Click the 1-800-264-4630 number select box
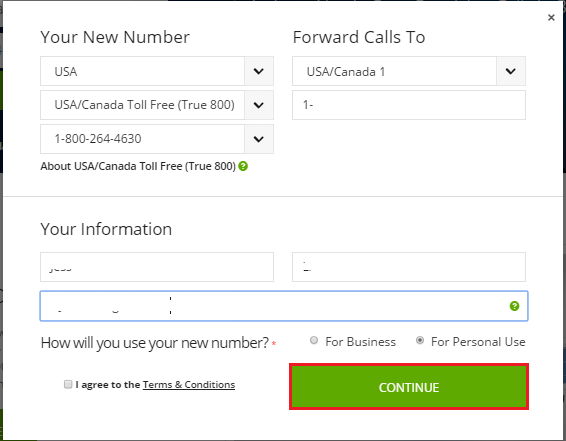This screenshot has height=441, width=566. (x=157, y=139)
